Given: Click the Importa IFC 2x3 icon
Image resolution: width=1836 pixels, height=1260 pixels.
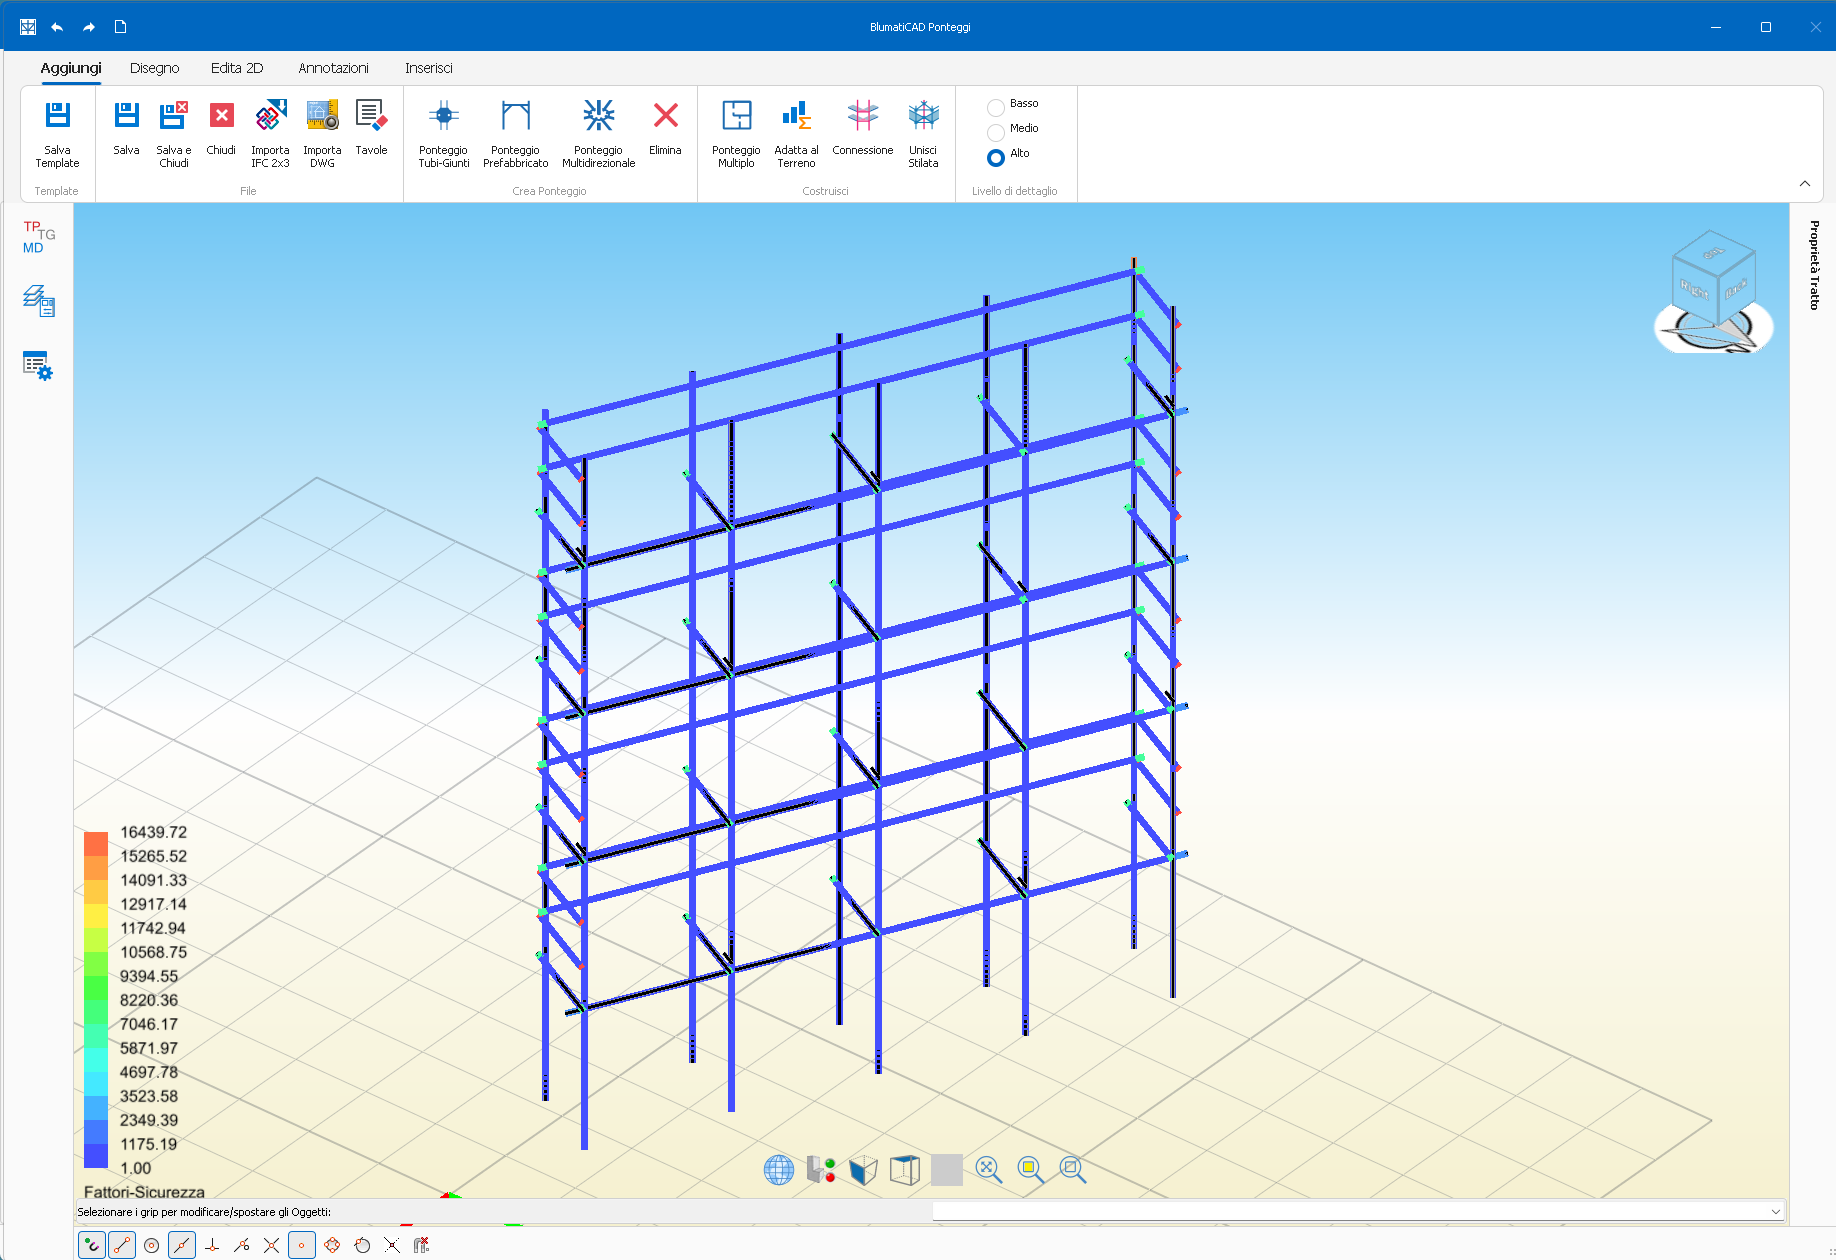Looking at the screenshot, I should click(270, 117).
